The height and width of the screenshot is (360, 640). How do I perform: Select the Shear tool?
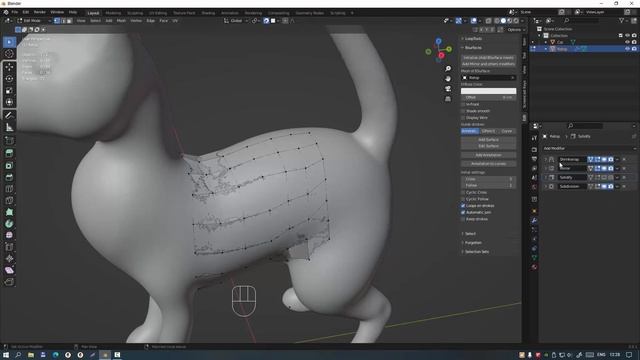(x=9, y=270)
